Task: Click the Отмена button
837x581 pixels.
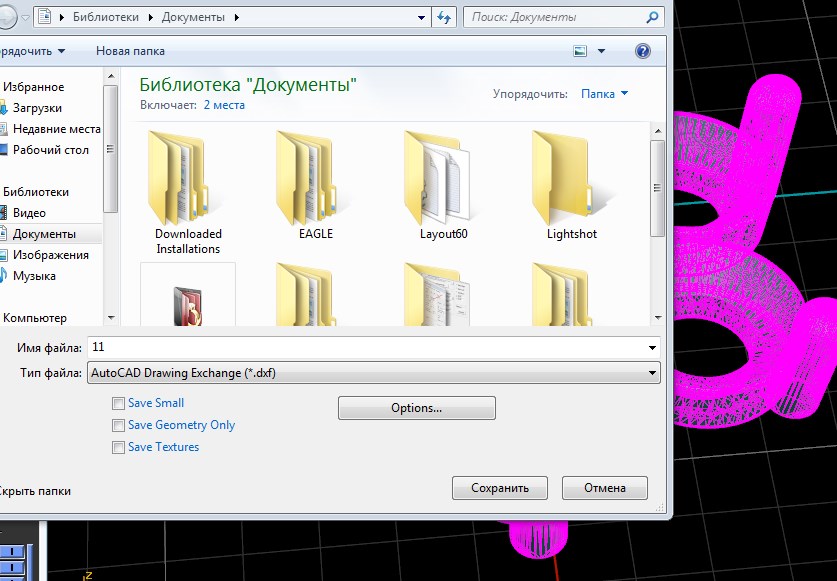Action: [605, 488]
